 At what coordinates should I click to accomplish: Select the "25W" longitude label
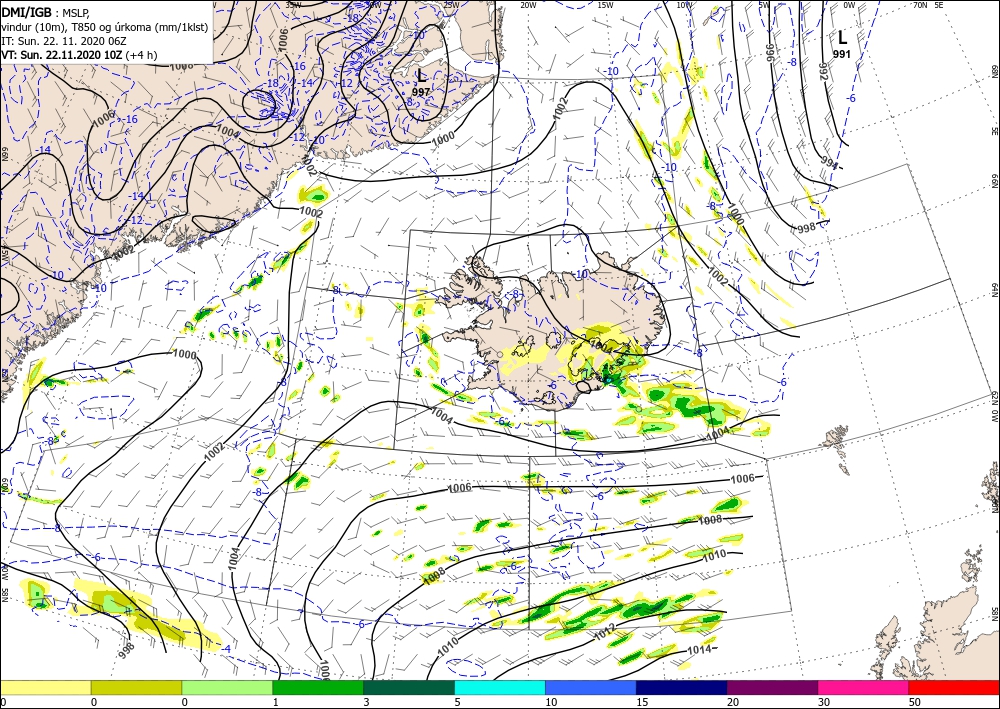451,5
